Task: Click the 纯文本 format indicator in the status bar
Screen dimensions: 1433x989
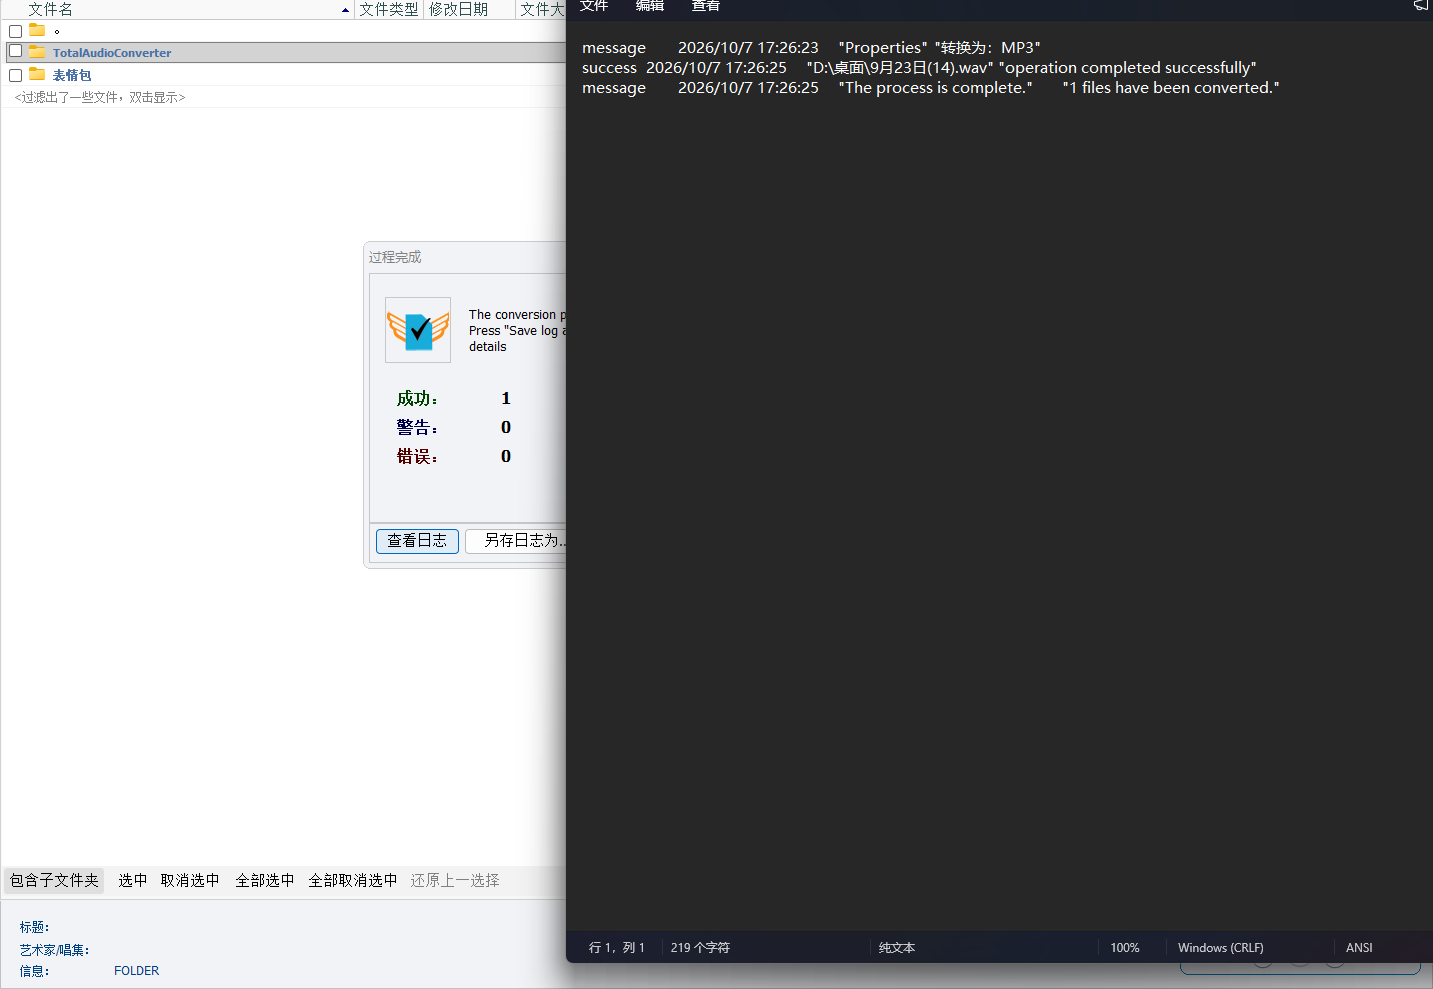Action: pos(897,948)
